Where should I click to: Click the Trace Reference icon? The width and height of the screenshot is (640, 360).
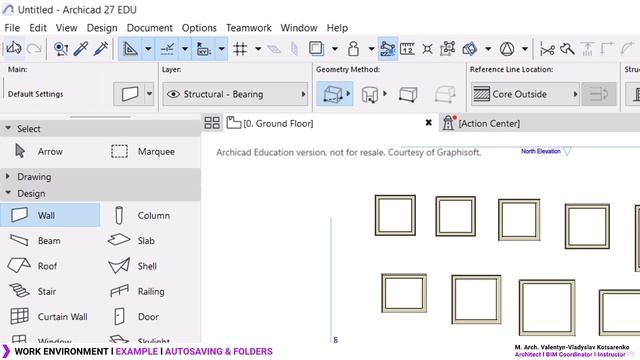pyautogui.click(x=316, y=49)
